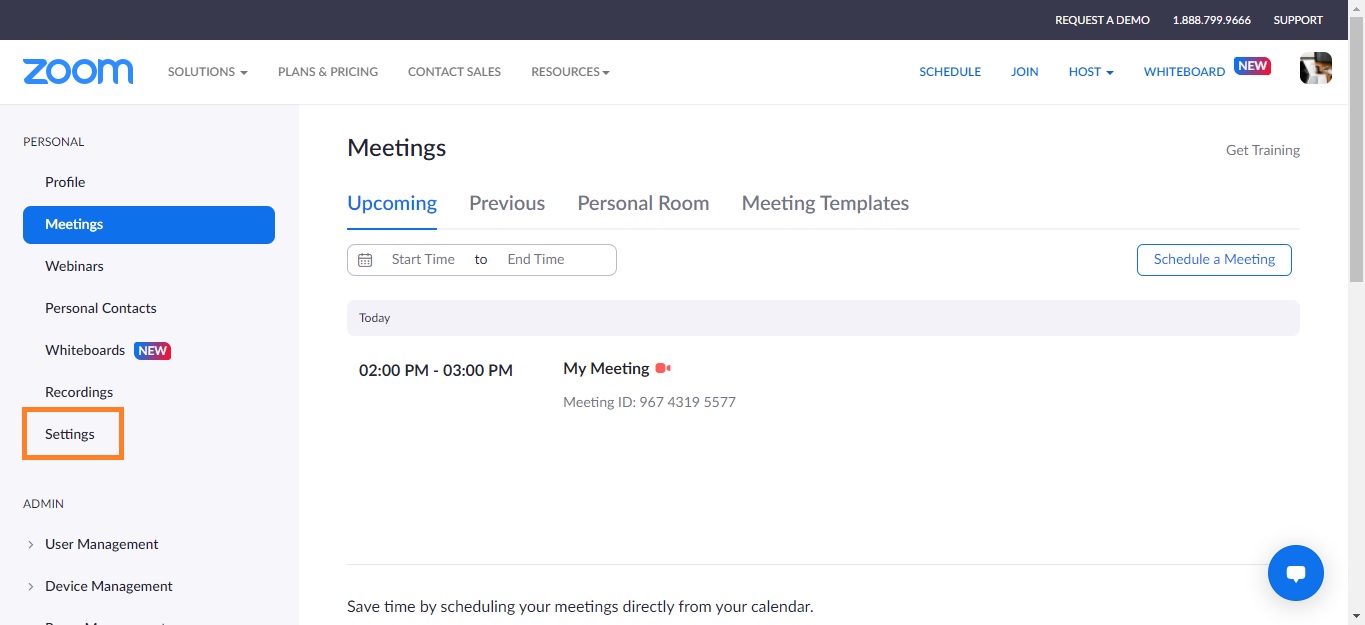
Task: Open the Get Training link
Action: pyautogui.click(x=1262, y=150)
